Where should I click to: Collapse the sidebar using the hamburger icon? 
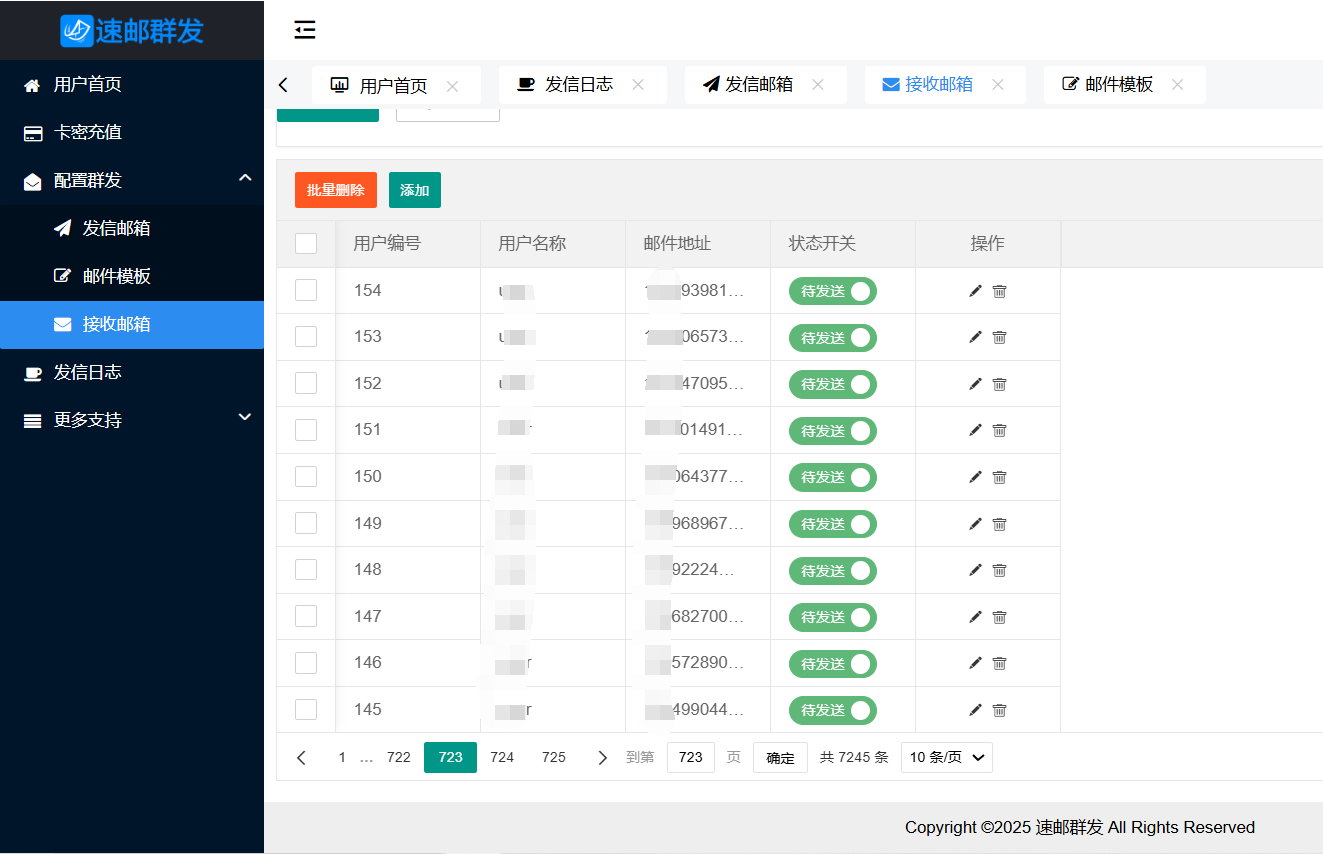click(305, 30)
